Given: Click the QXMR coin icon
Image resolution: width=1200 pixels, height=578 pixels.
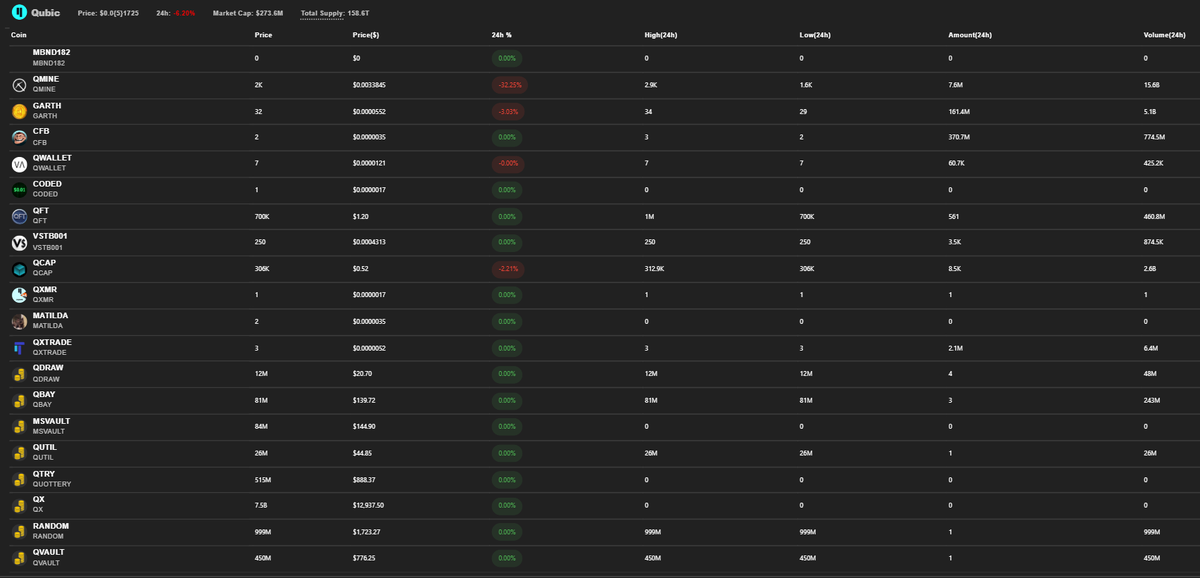Looking at the screenshot, I should 19,295.
